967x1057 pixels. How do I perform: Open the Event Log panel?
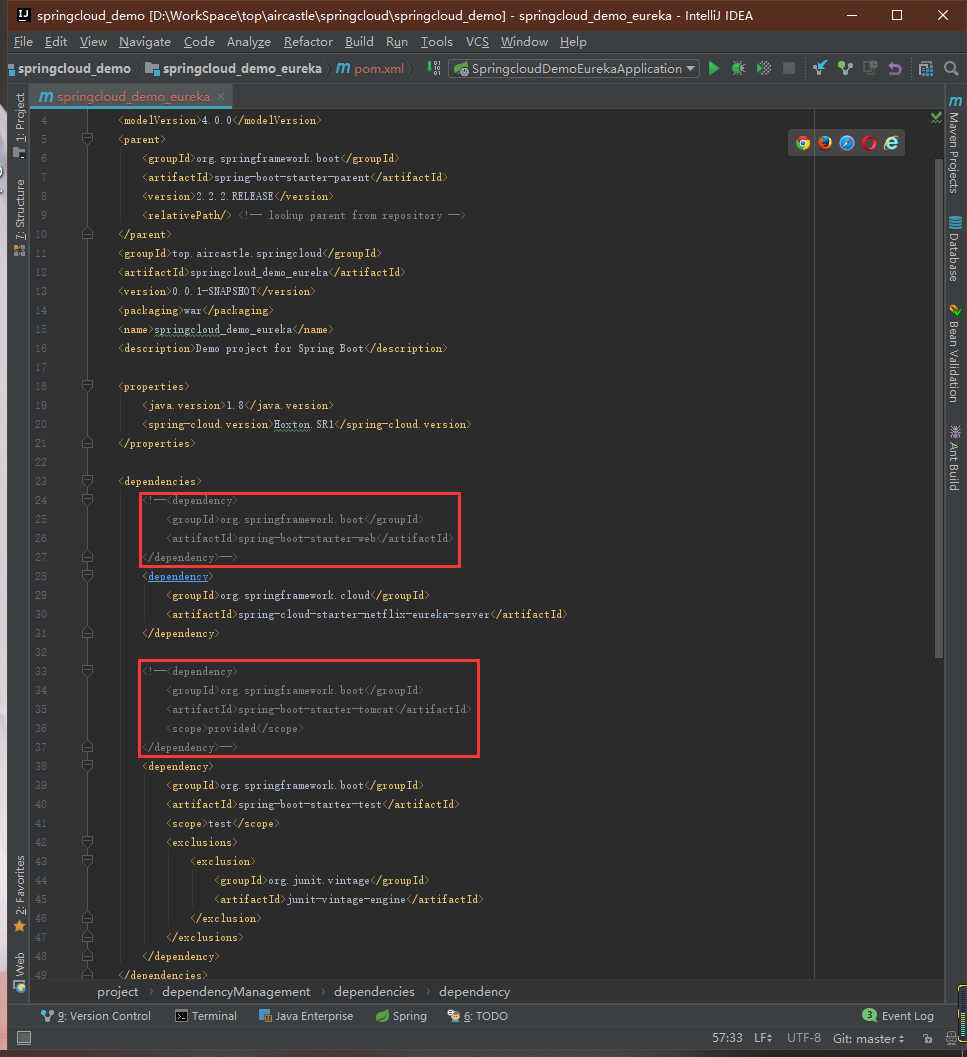(x=898, y=1016)
